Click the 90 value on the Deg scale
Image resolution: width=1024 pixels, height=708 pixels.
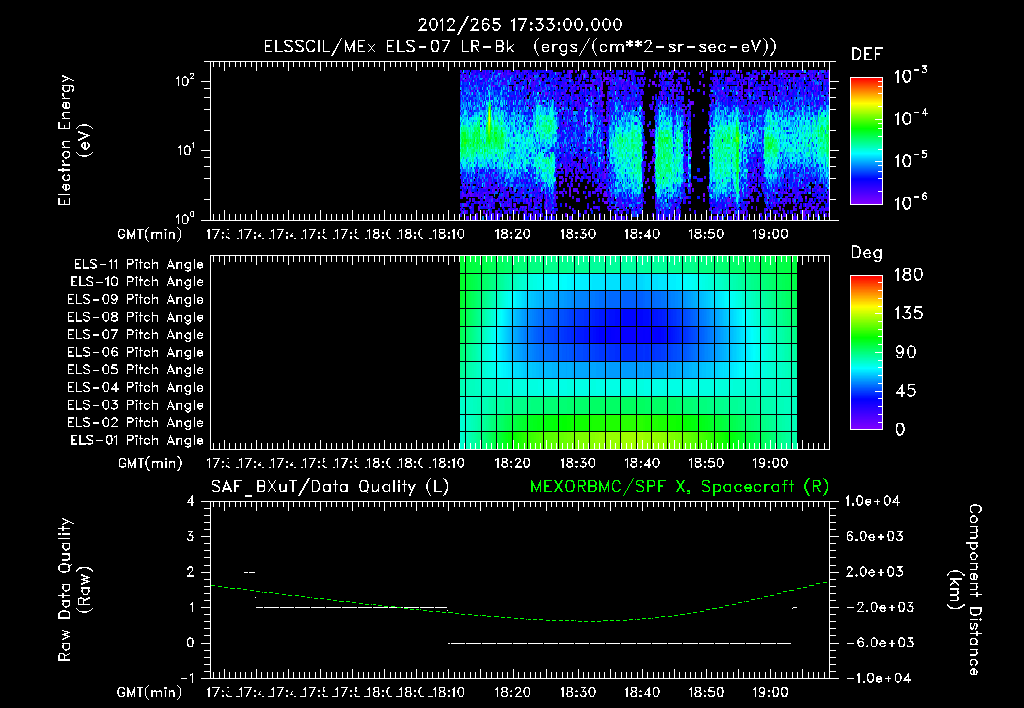(906, 352)
